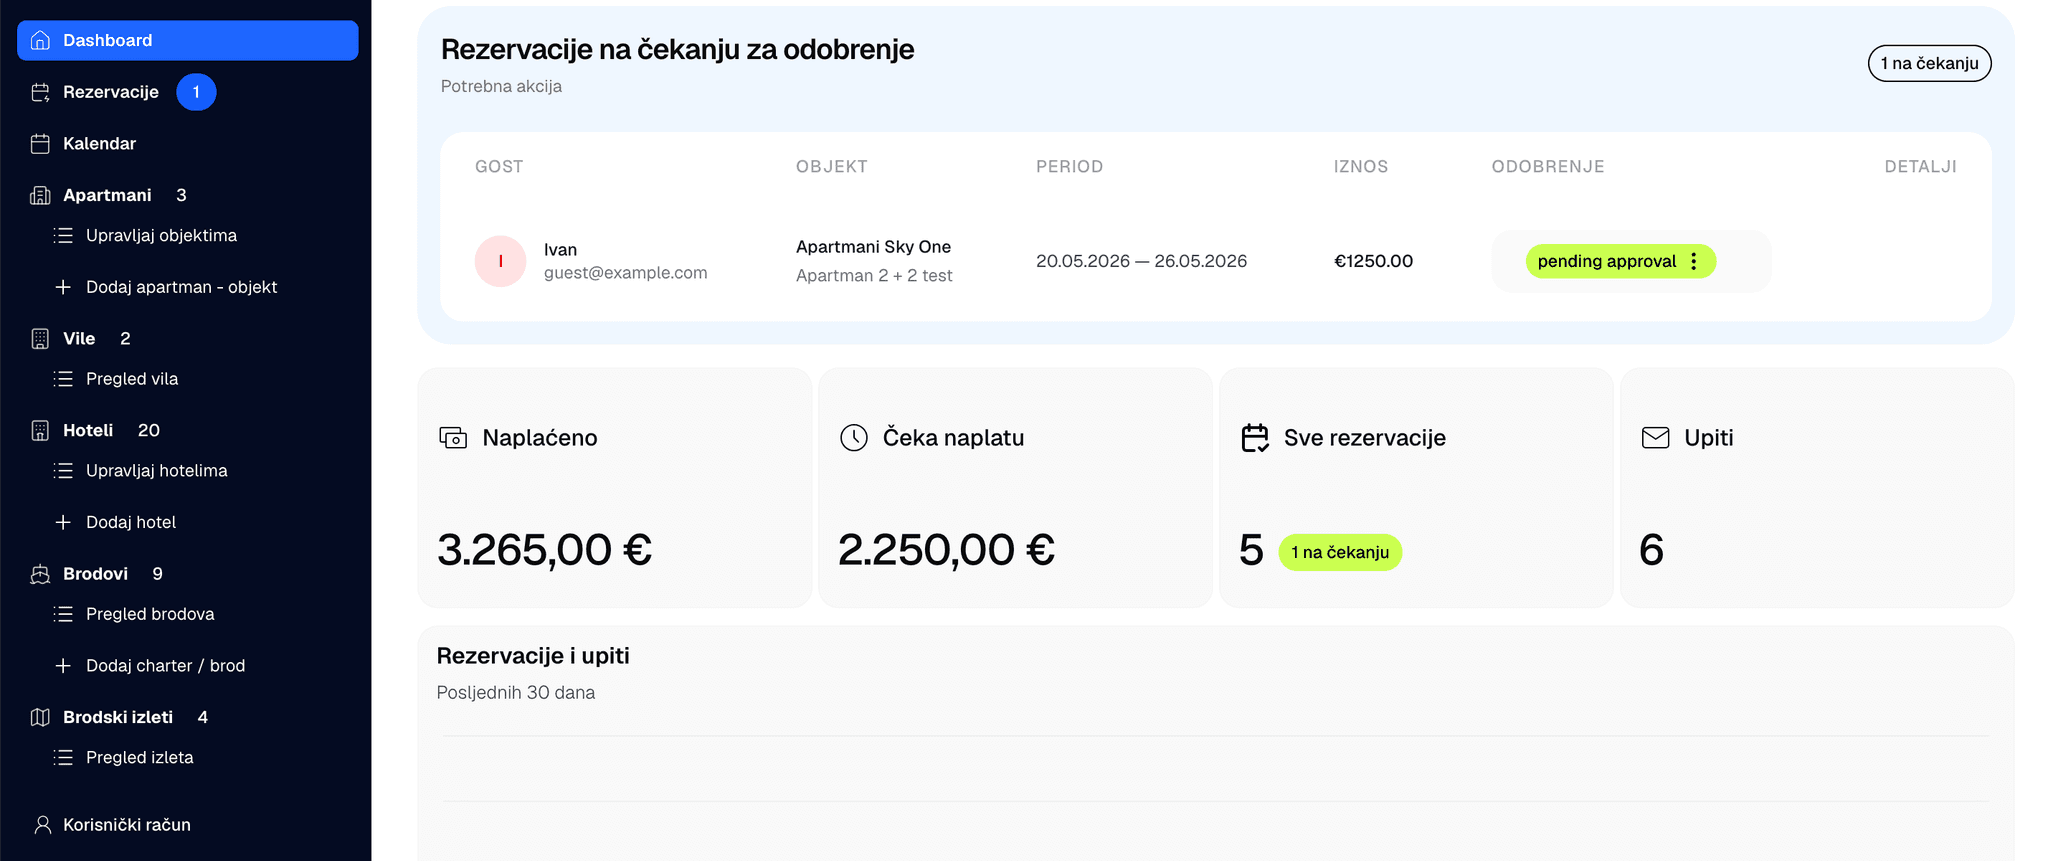Click the GOST column header
The height and width of the screenshot is (861, 2048).
pyautogui.click(x=499, y=166)
